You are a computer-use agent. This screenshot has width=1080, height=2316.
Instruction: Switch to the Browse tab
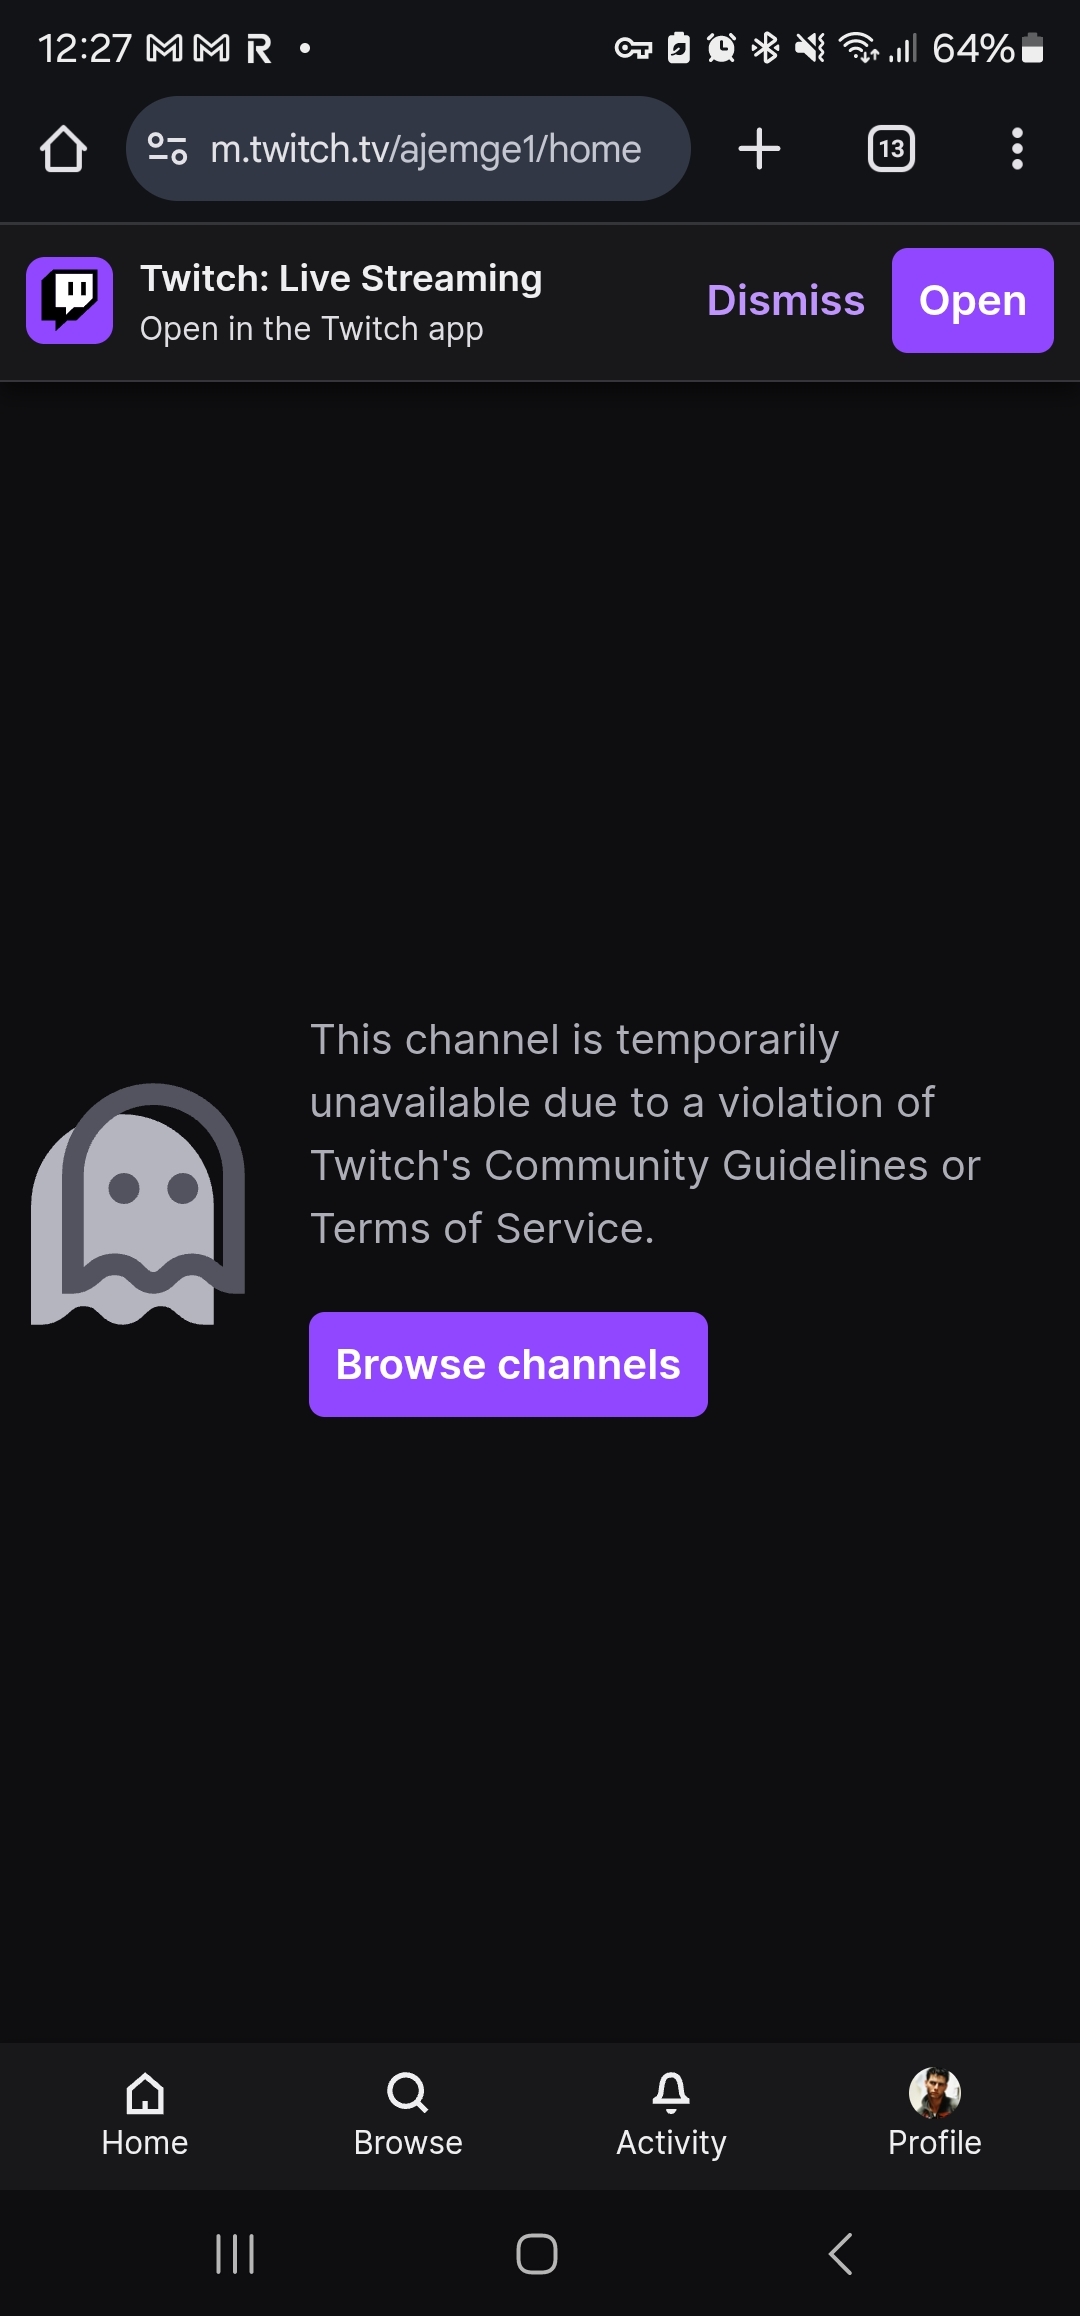pyautogui.click(x=408, y=2115)
